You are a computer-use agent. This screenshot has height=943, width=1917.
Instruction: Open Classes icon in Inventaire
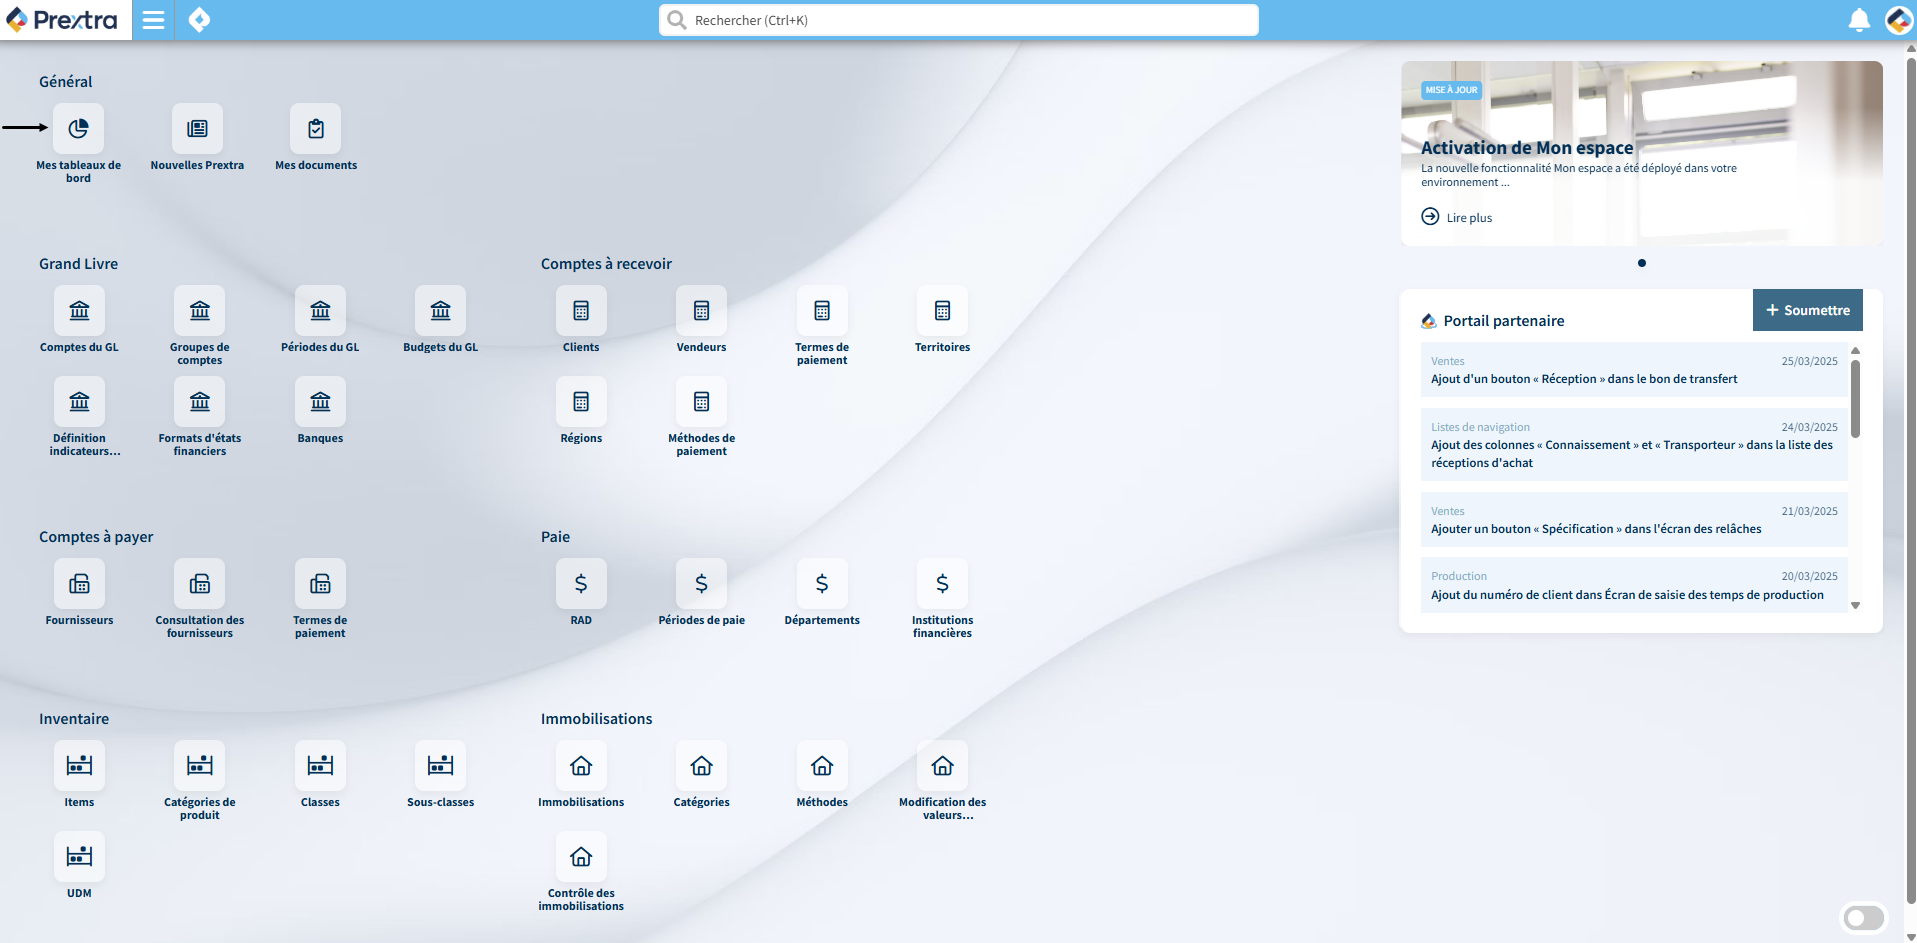coord(320,766)
